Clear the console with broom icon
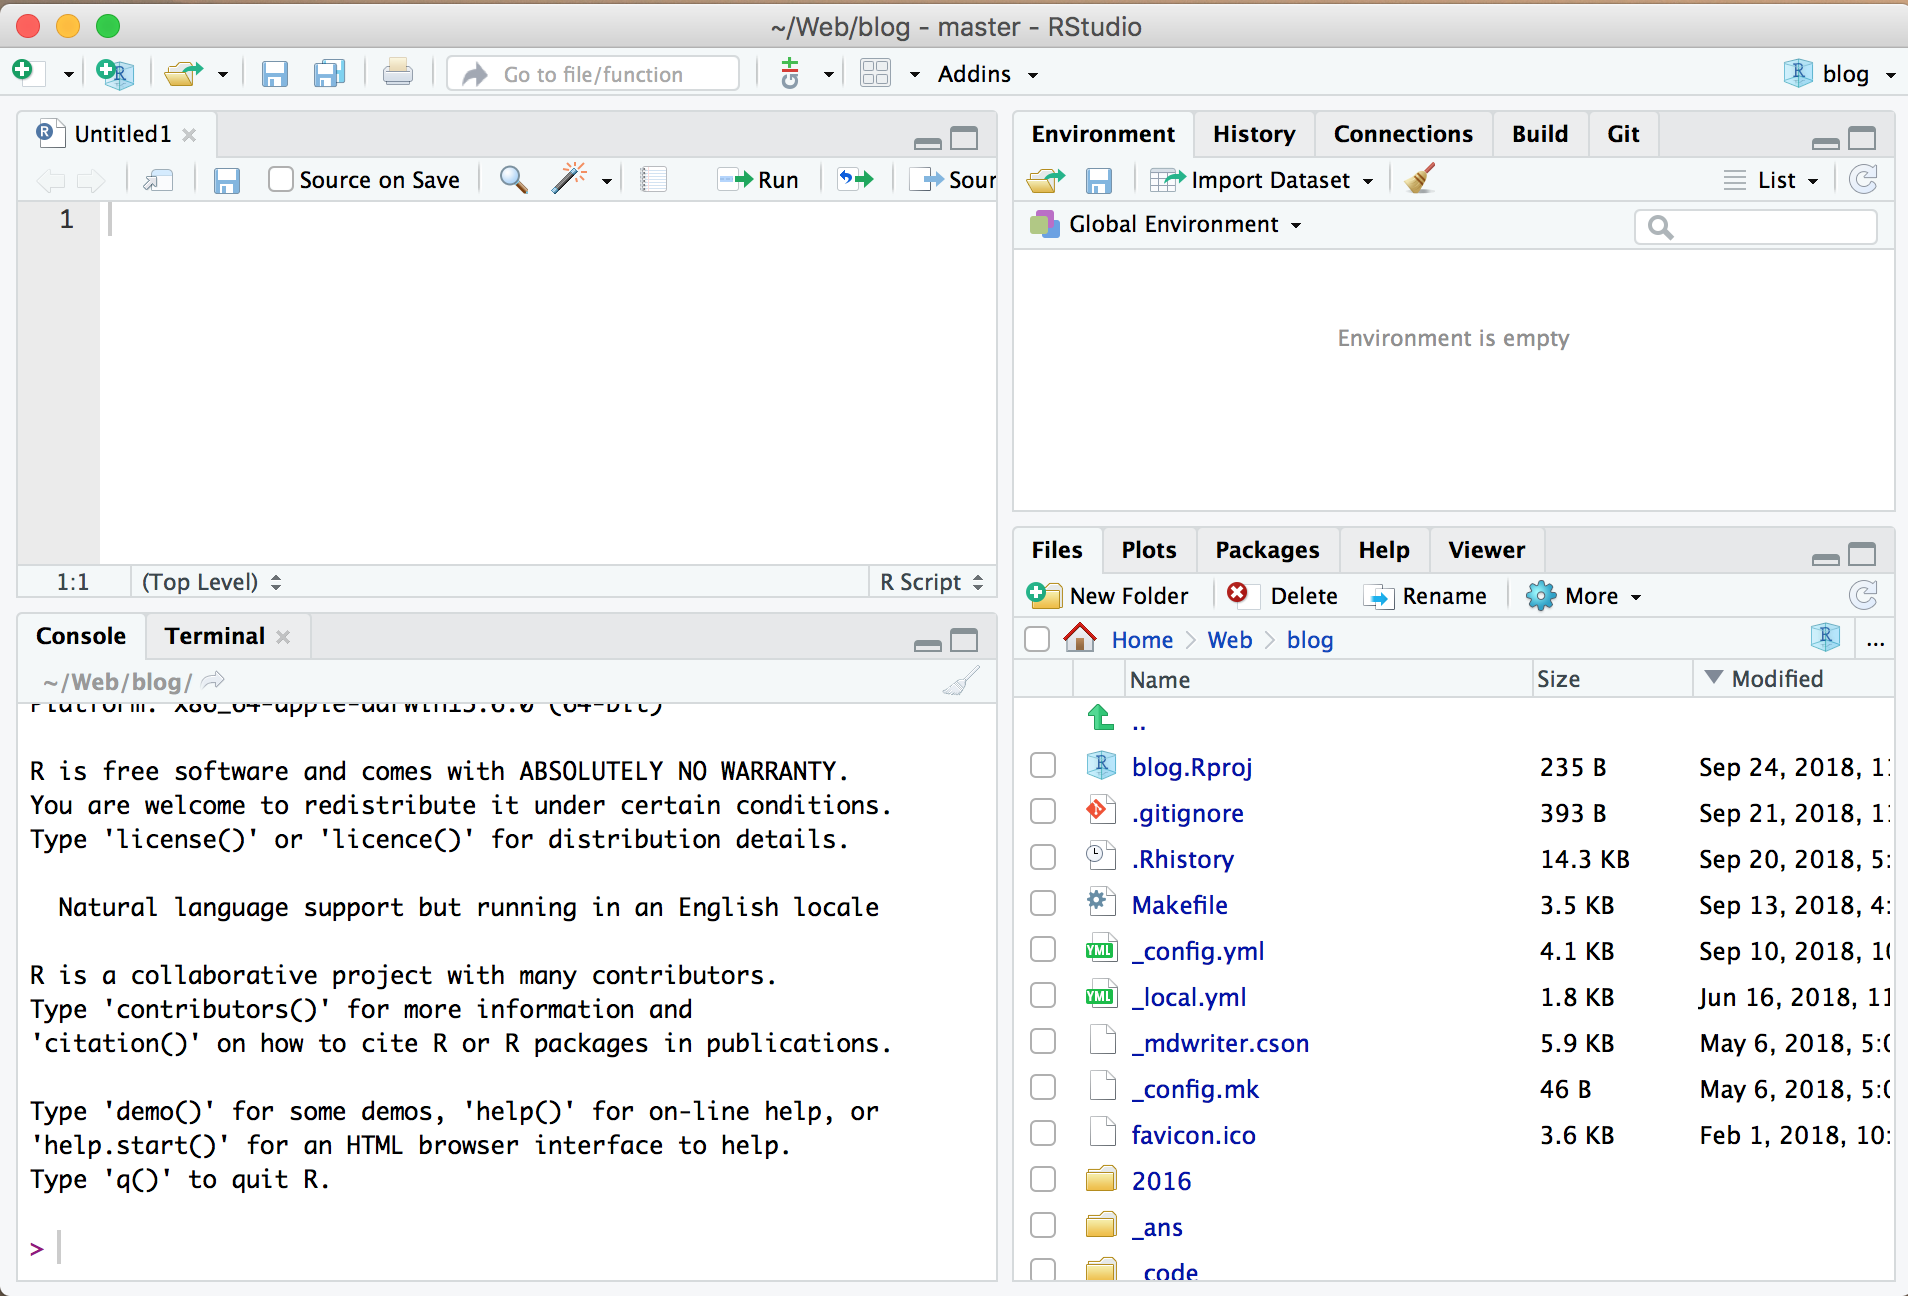 pos(961,682)
